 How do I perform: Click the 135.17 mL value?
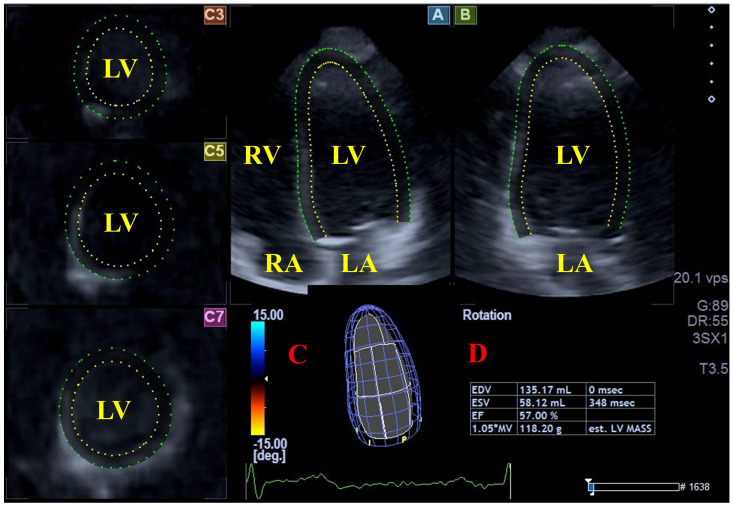(545, 390)
